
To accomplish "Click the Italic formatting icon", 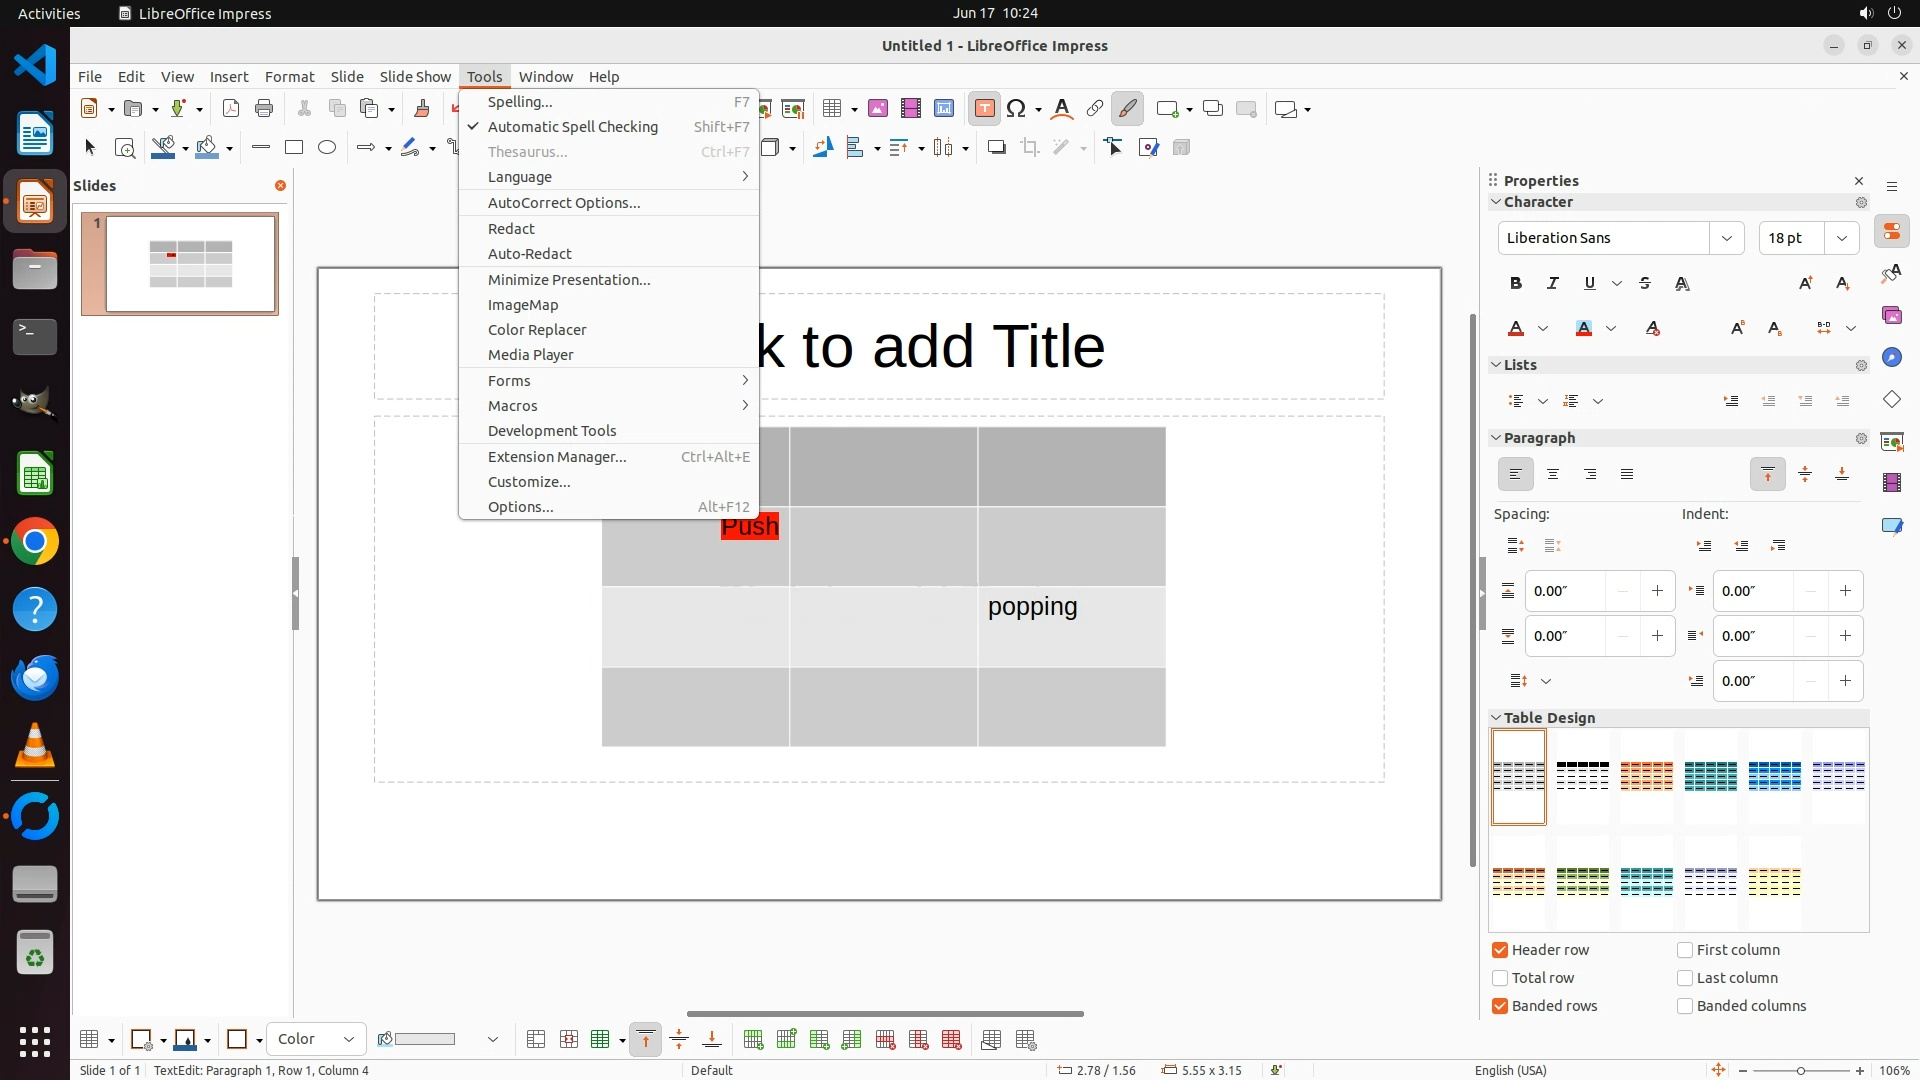I will pyautogui.click(x=1553, y=284).
